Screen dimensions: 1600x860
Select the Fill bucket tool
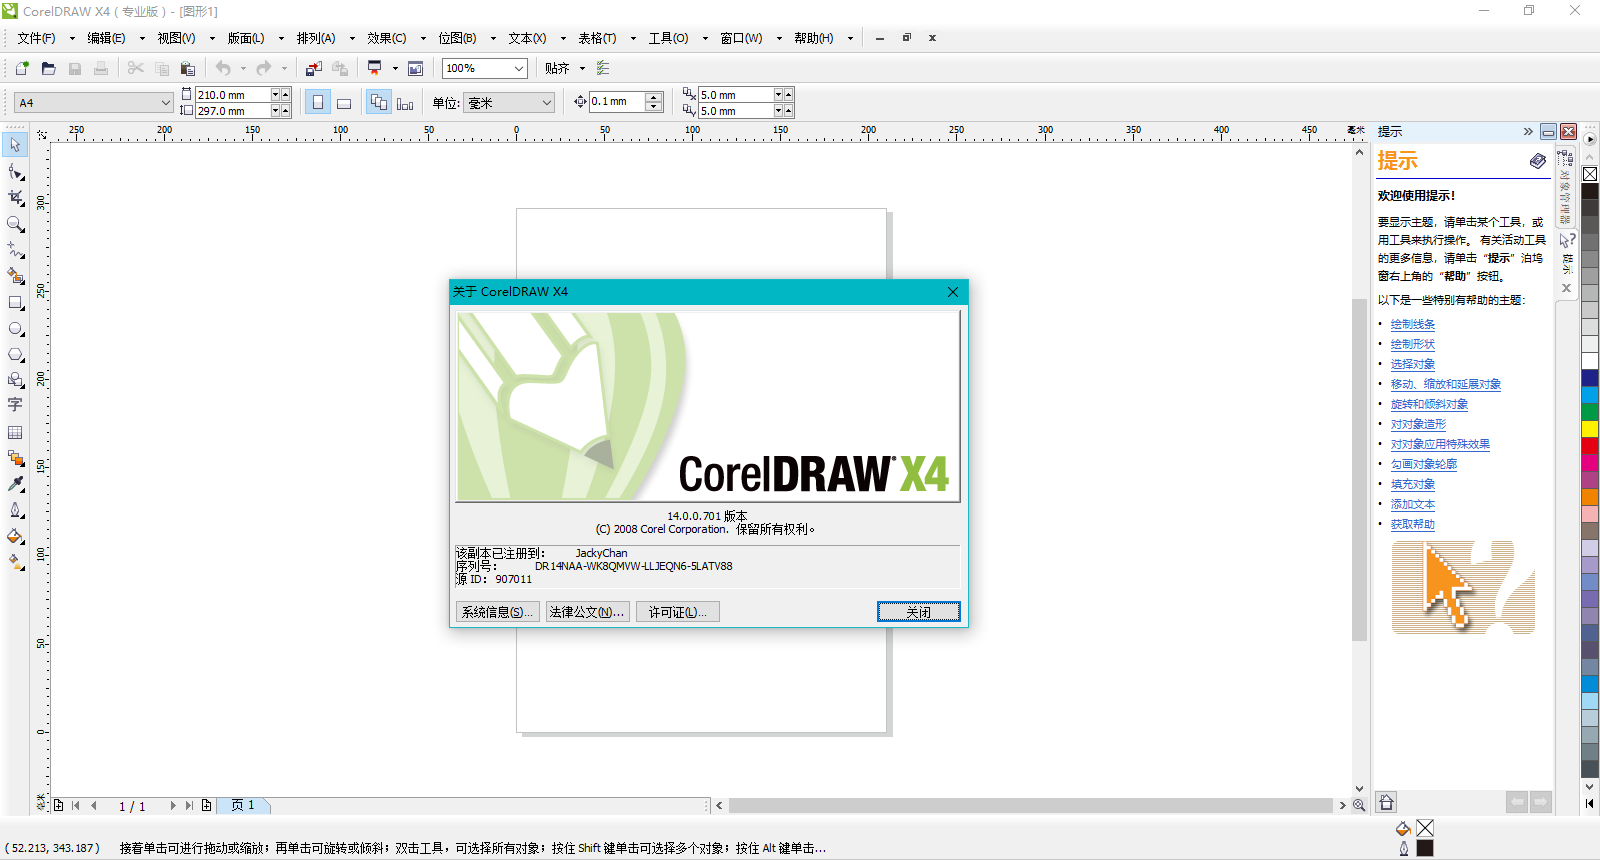coord(15,536)
